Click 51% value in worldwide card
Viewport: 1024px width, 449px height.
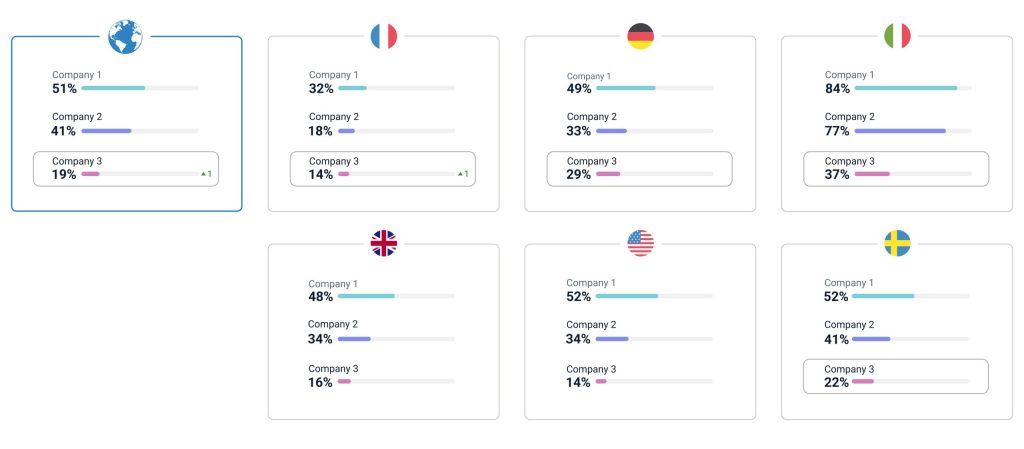tap(64, 89)
